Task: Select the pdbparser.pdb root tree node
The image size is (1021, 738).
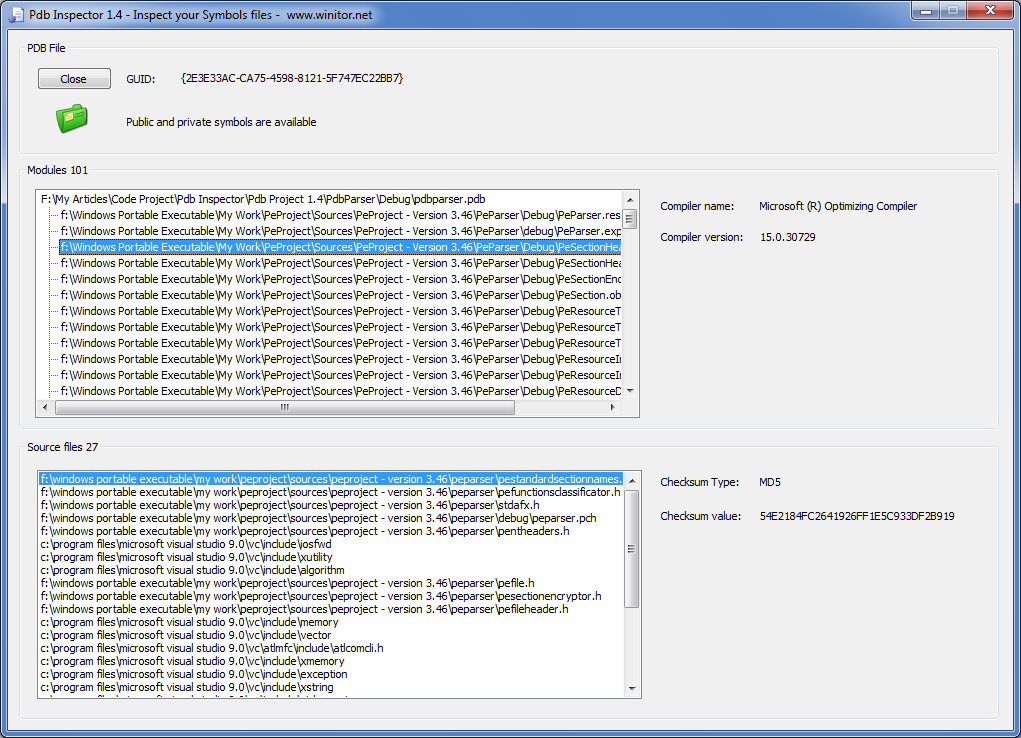Action: pos(263,199)
